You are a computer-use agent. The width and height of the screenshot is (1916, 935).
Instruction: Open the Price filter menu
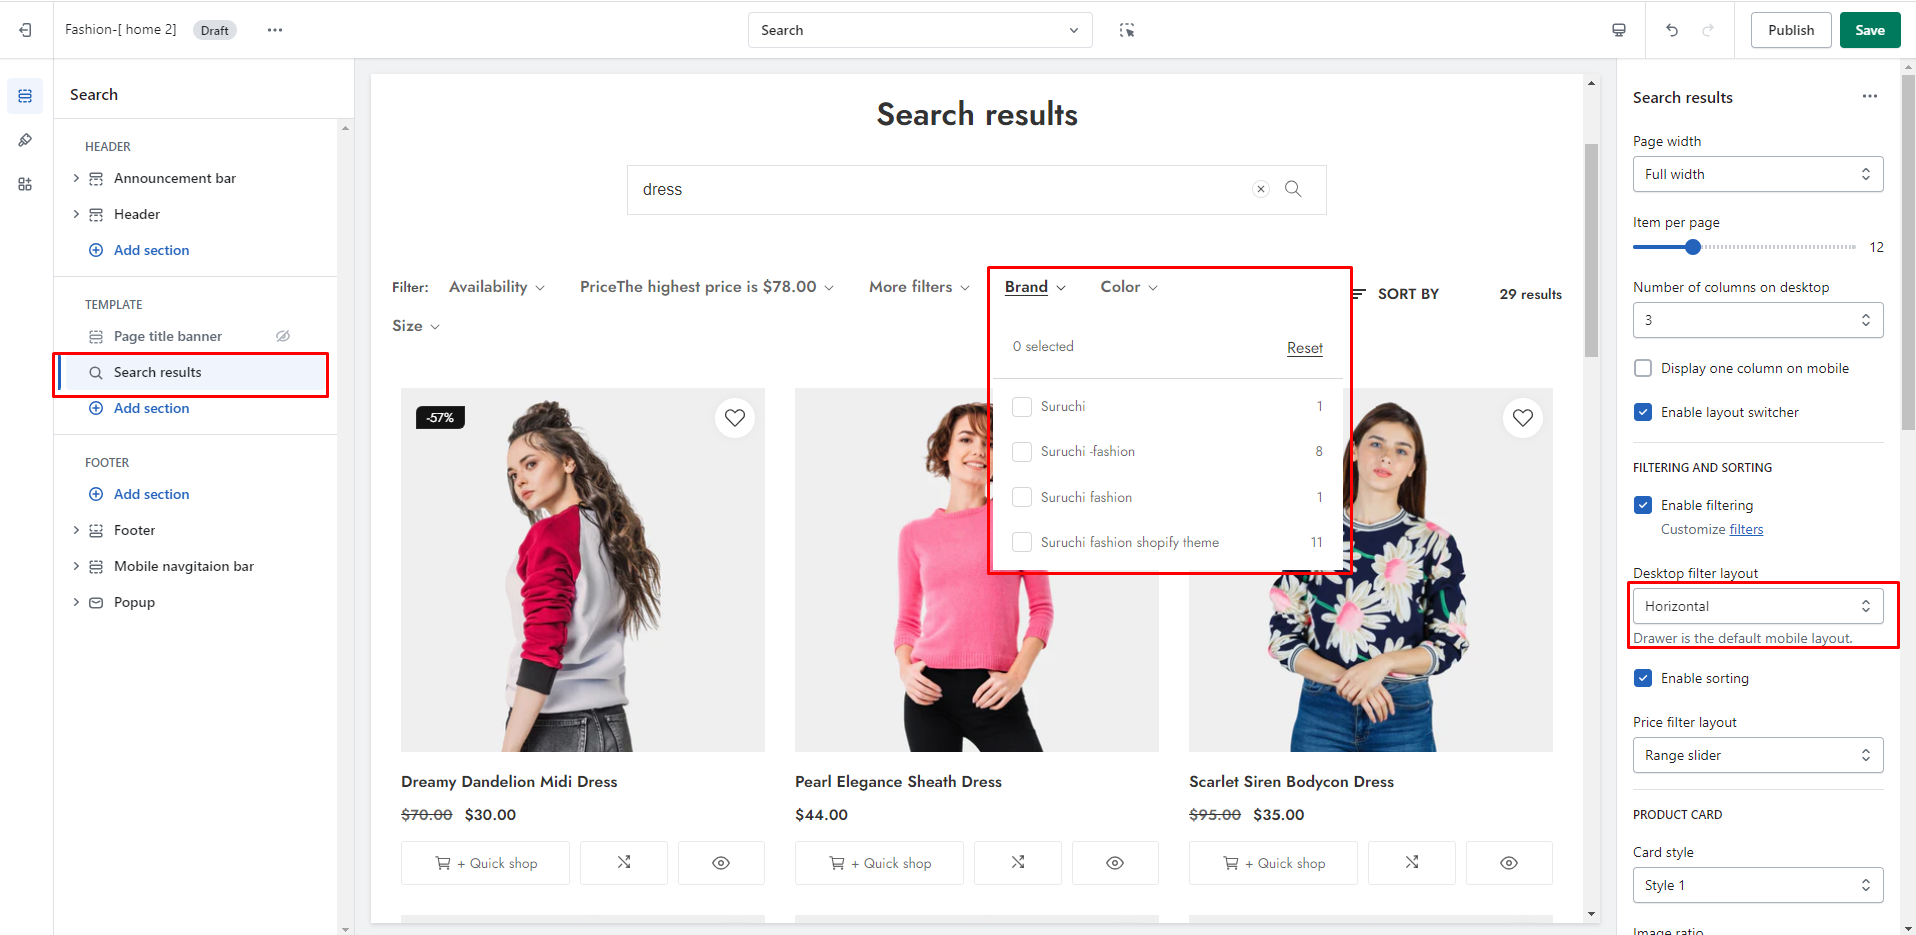coord(706,287)
